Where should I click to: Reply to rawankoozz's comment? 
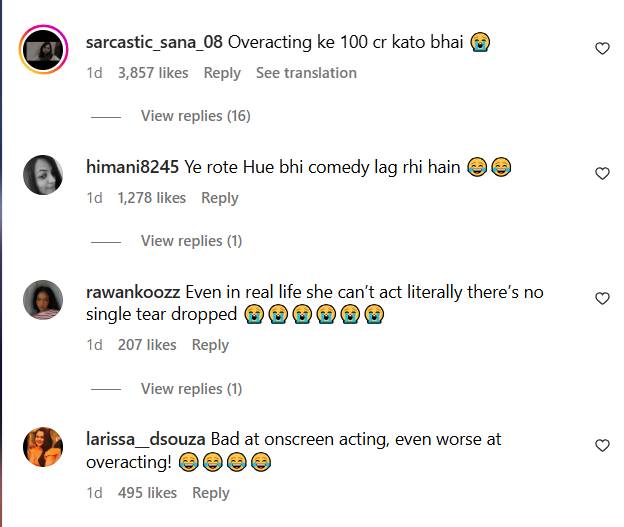210,345
